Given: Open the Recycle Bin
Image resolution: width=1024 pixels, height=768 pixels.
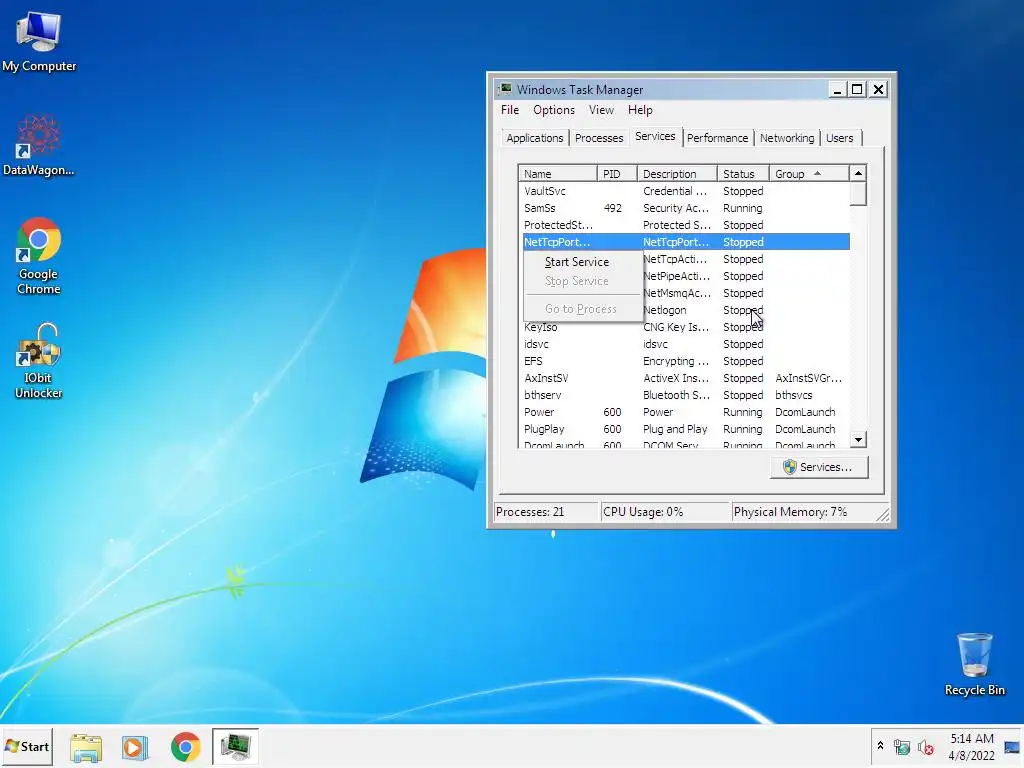Looking at the screenshot, I should [x=974, y=664].
